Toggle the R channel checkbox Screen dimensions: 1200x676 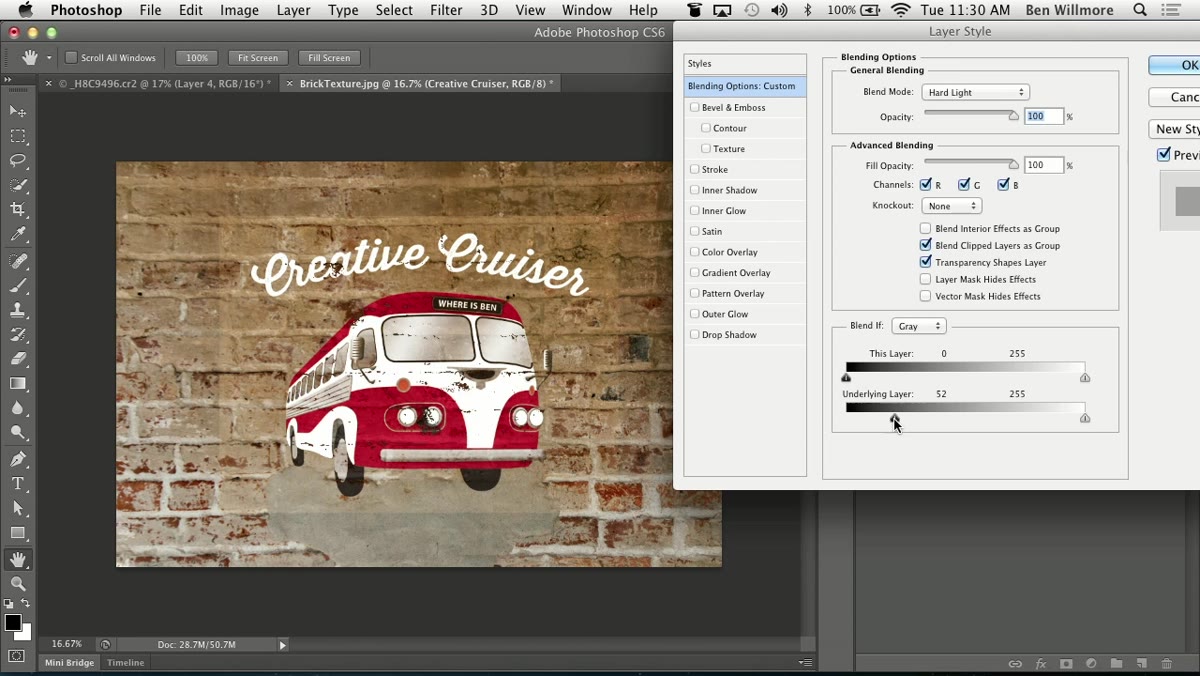(x=925, y=185)
